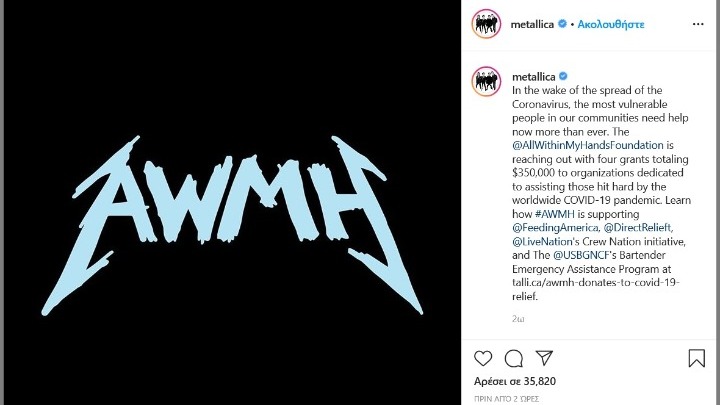Viewport: 720px width, 405px height.
Task: Click the verified badge beside caption username
Action: (563, 76)
